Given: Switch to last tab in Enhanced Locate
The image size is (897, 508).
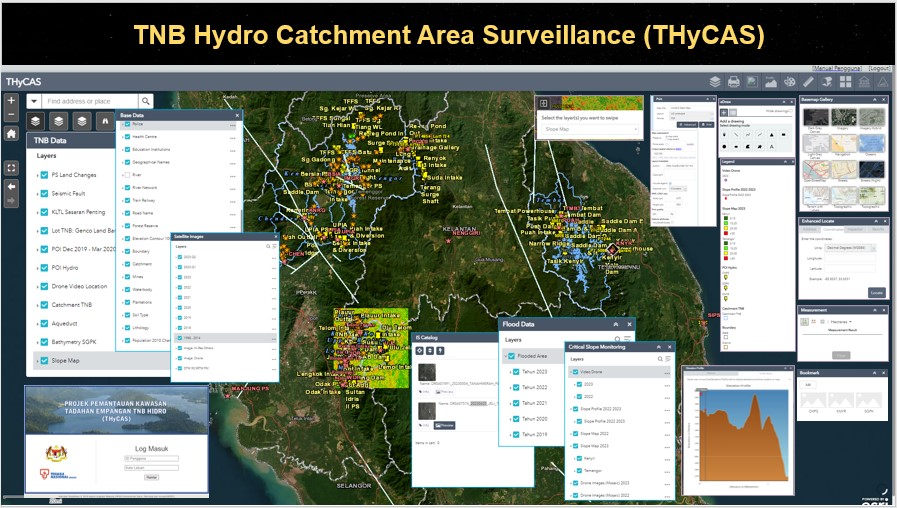Looking at the screenshot, I should (x=878, y=229).
